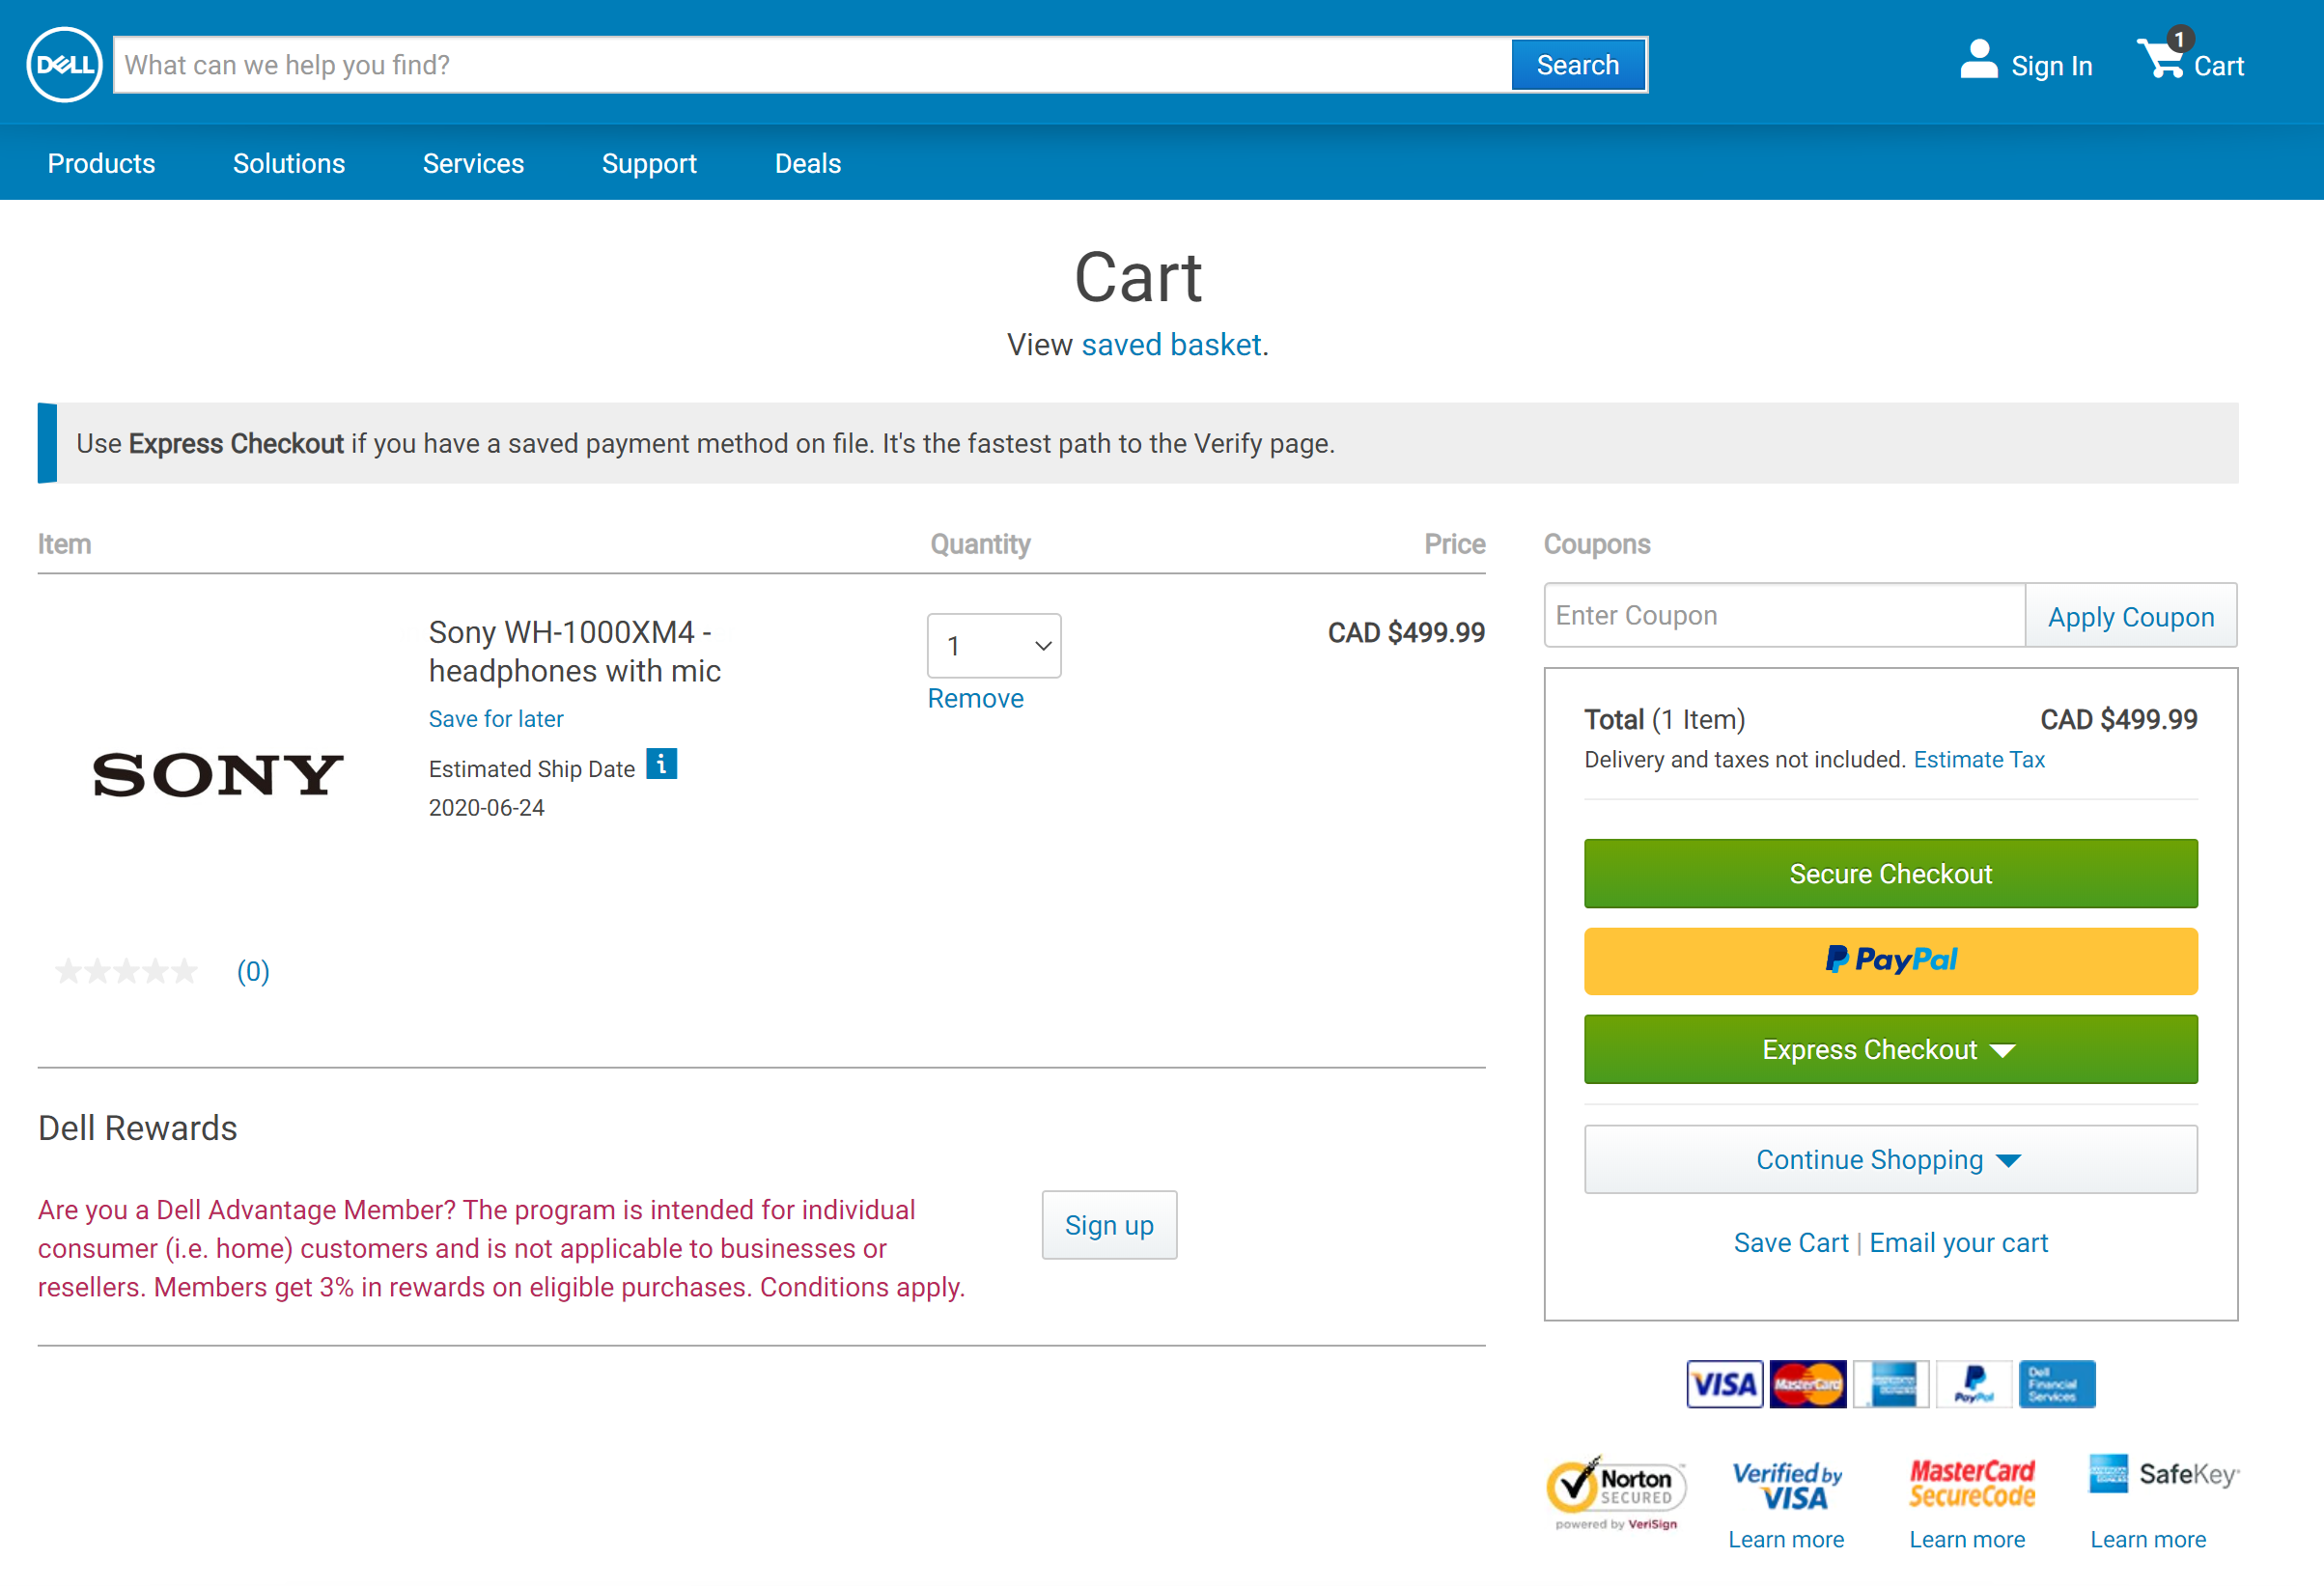Open the Deals menu

pos(808,163)
